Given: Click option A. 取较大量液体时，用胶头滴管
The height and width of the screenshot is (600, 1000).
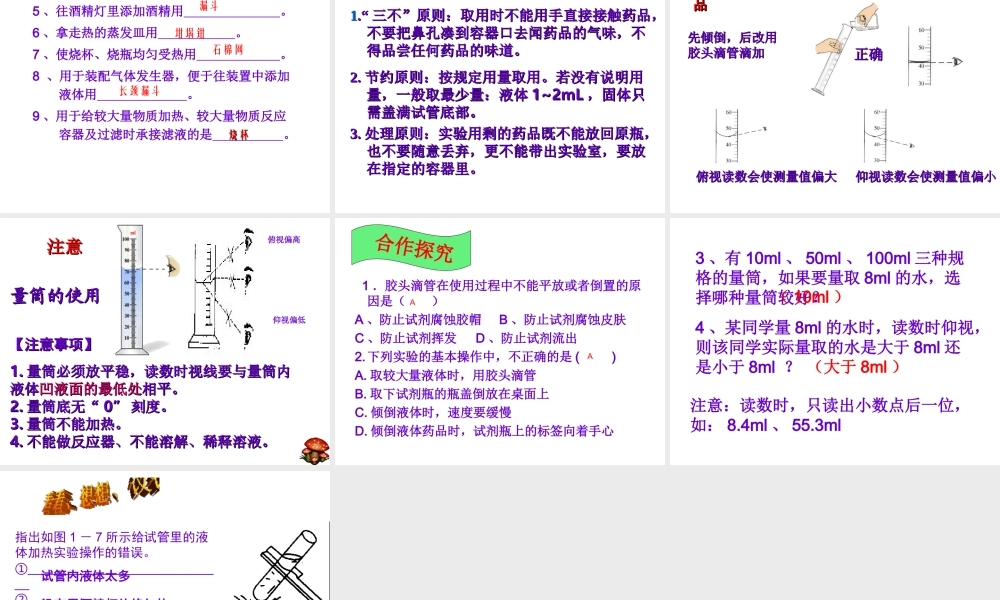Looking at the screenshot, I should click(445, 376).
